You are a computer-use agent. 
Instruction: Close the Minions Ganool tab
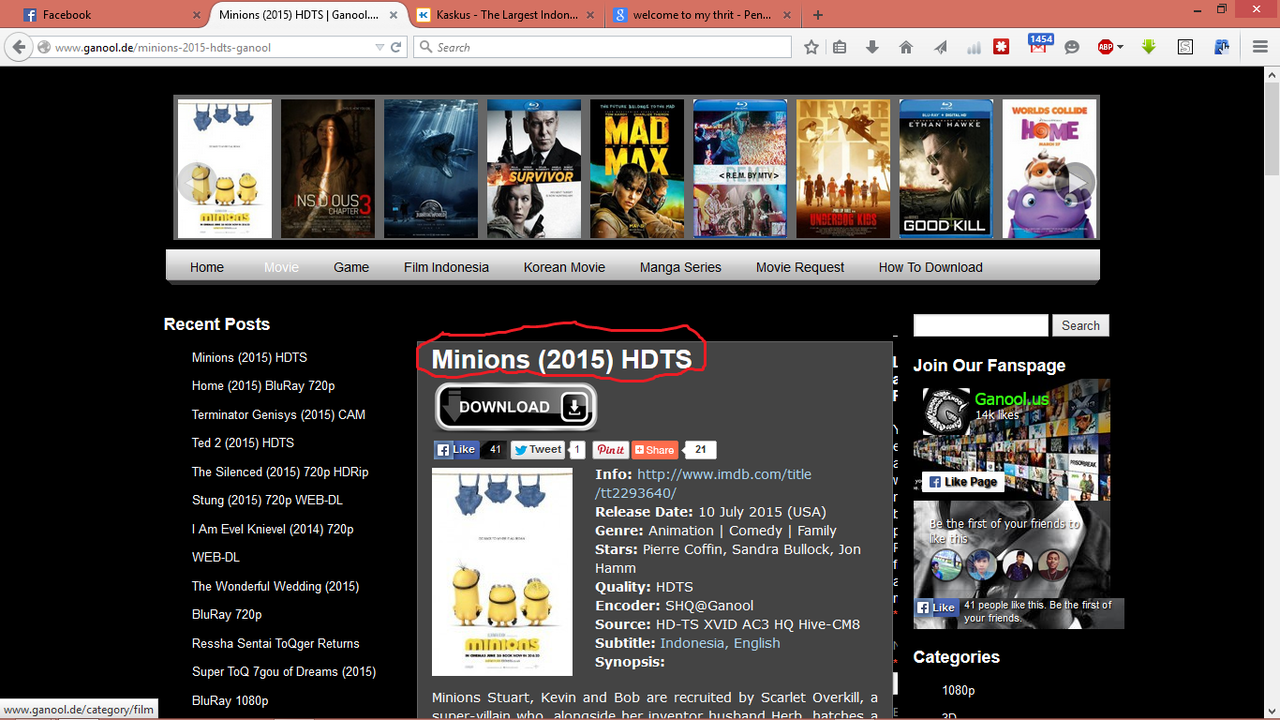(394, 15)
